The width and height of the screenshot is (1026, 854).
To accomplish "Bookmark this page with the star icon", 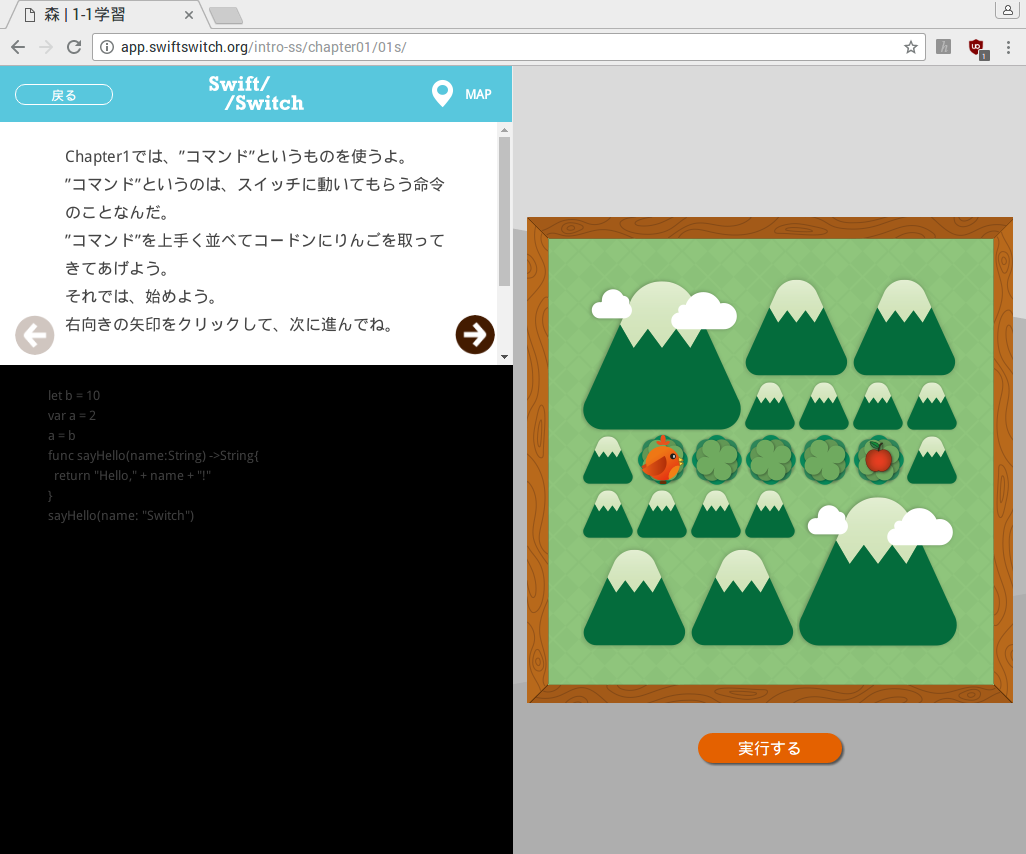I will coord(910,47).
